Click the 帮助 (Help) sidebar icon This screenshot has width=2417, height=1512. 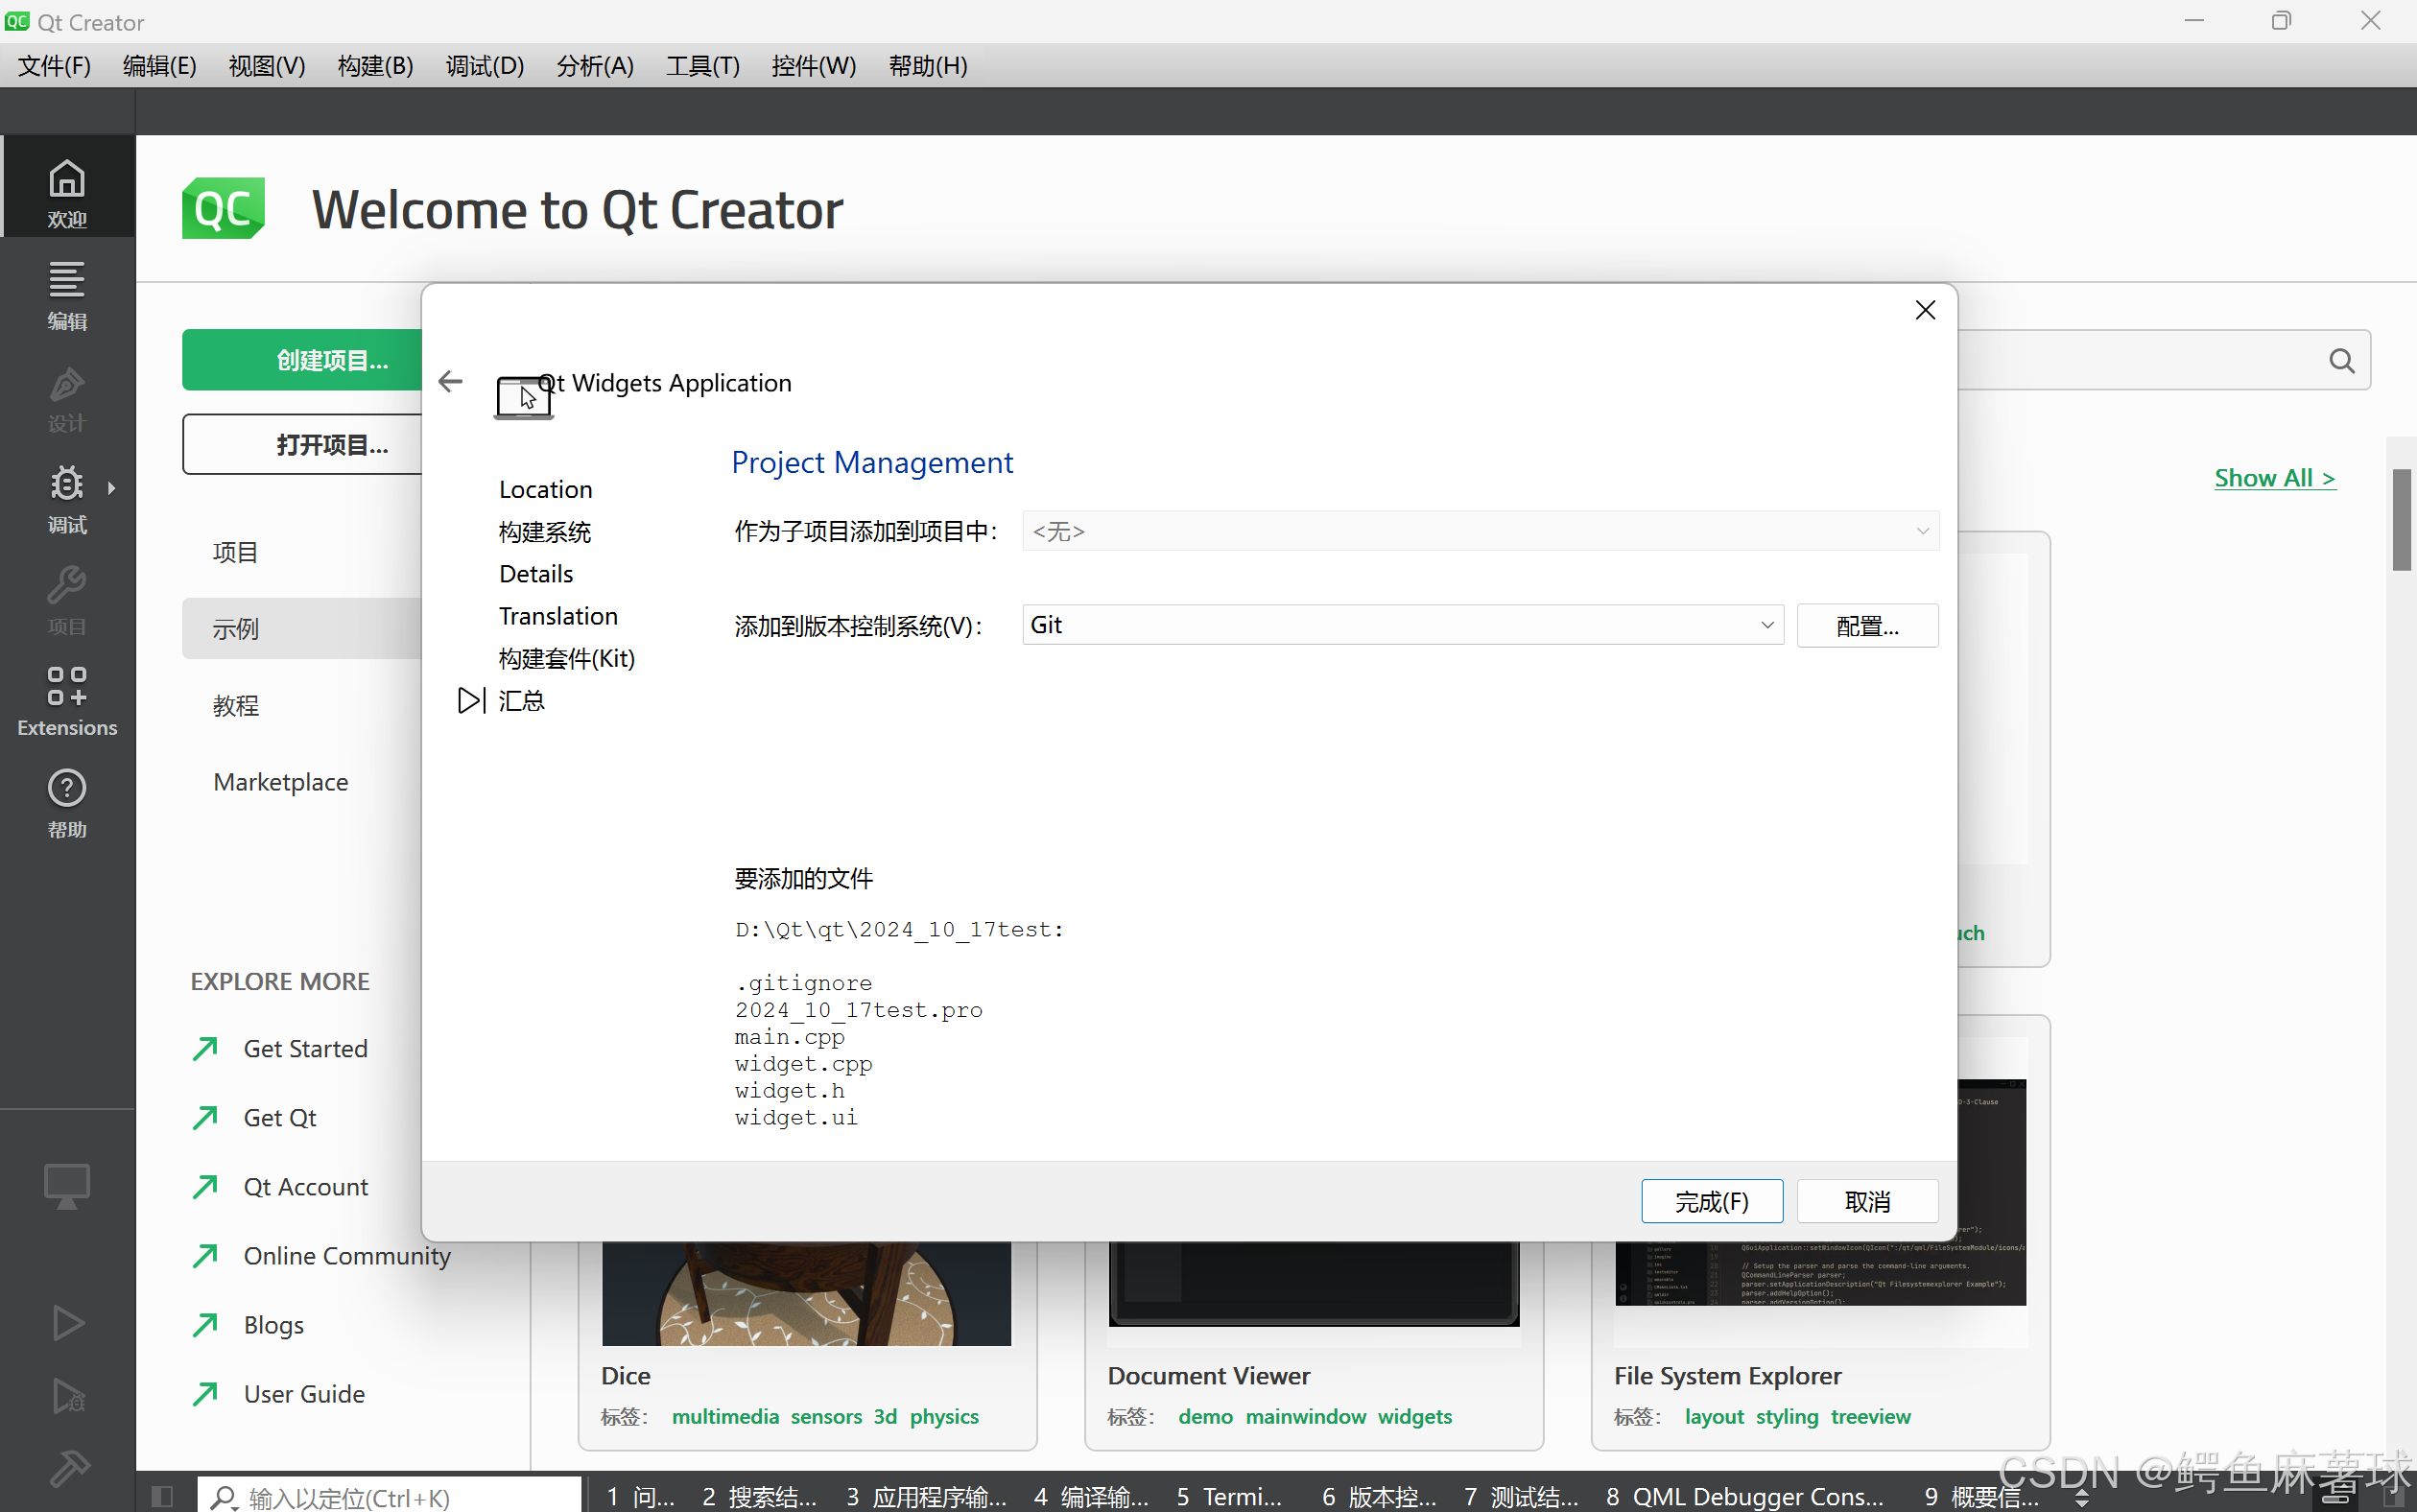(x=66, y=803)
